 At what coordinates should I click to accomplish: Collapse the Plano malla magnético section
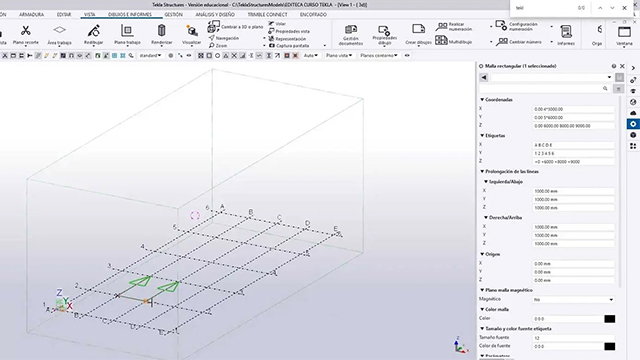click(482, 290)
